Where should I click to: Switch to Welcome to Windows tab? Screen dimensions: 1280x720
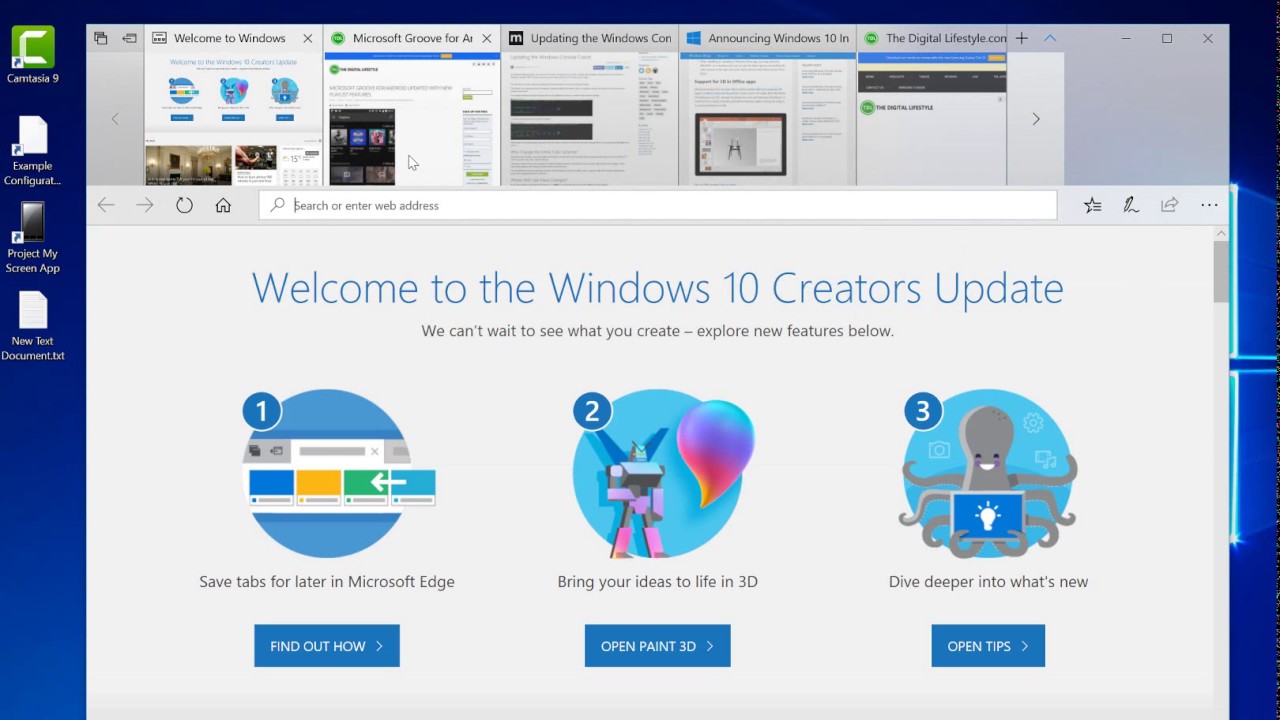(234, 38)
